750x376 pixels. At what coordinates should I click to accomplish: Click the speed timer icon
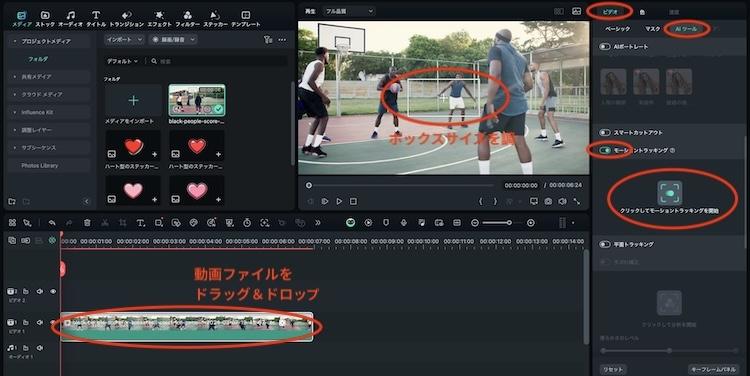click(247, 223)
